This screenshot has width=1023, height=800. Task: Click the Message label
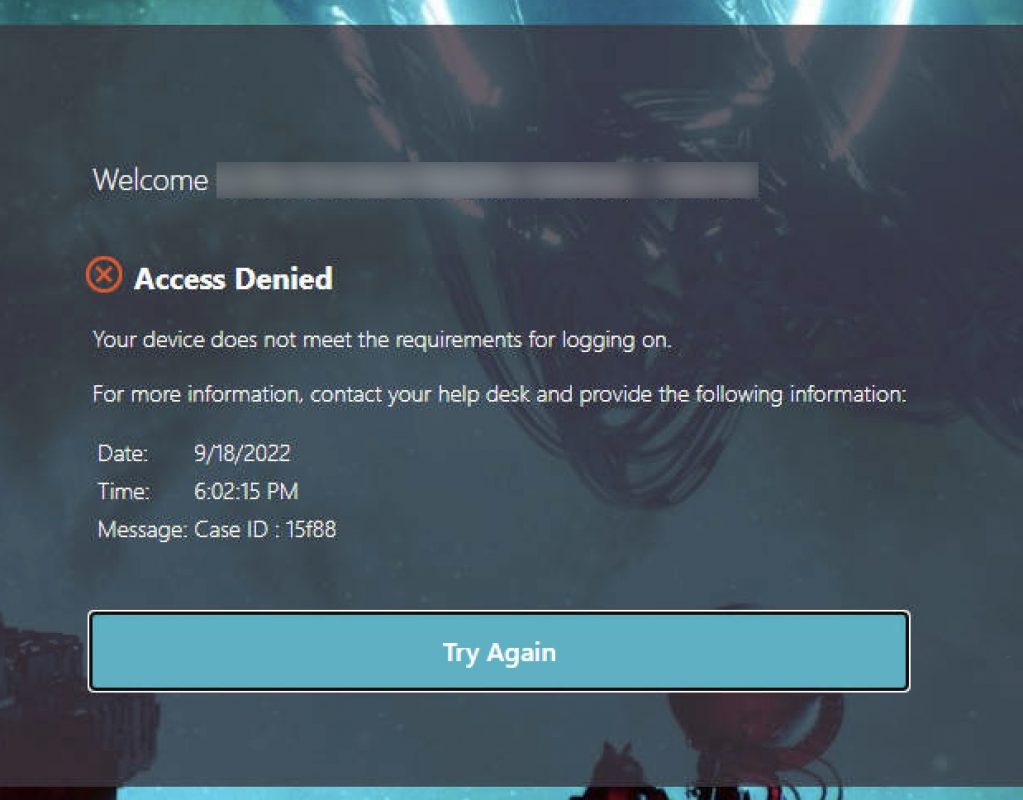[141, 530]
